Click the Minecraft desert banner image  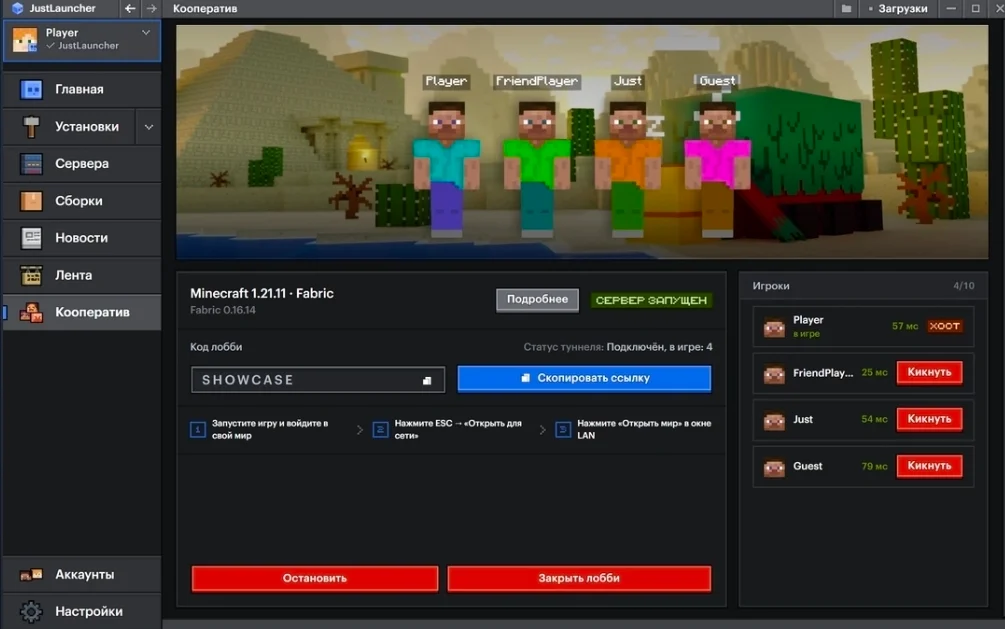pos(582,142)
